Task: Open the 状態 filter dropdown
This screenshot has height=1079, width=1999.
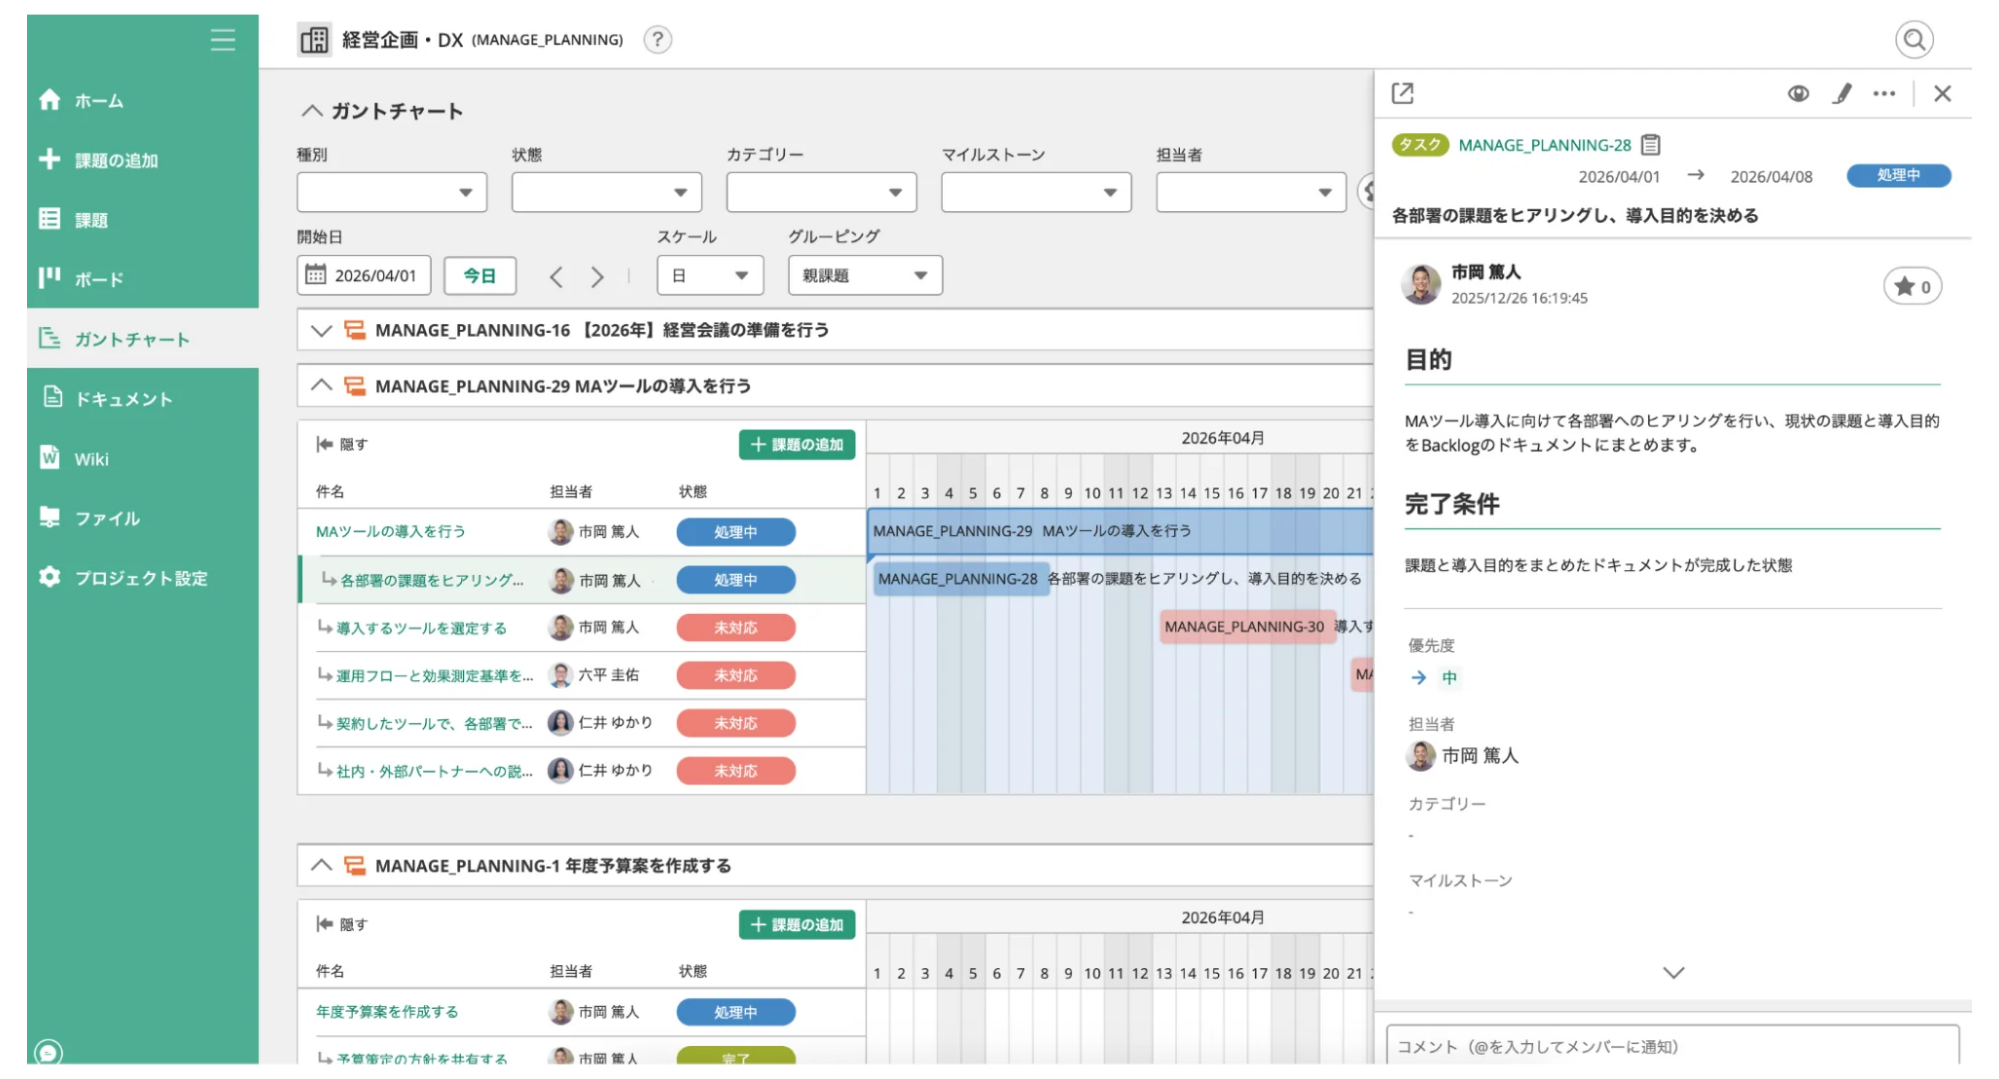Action: [x=606, y=192]
